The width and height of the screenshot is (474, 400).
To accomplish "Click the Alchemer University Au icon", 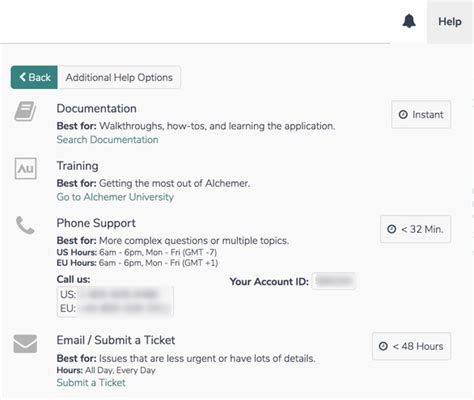I will pyautogui.click(x=26, y=169).
